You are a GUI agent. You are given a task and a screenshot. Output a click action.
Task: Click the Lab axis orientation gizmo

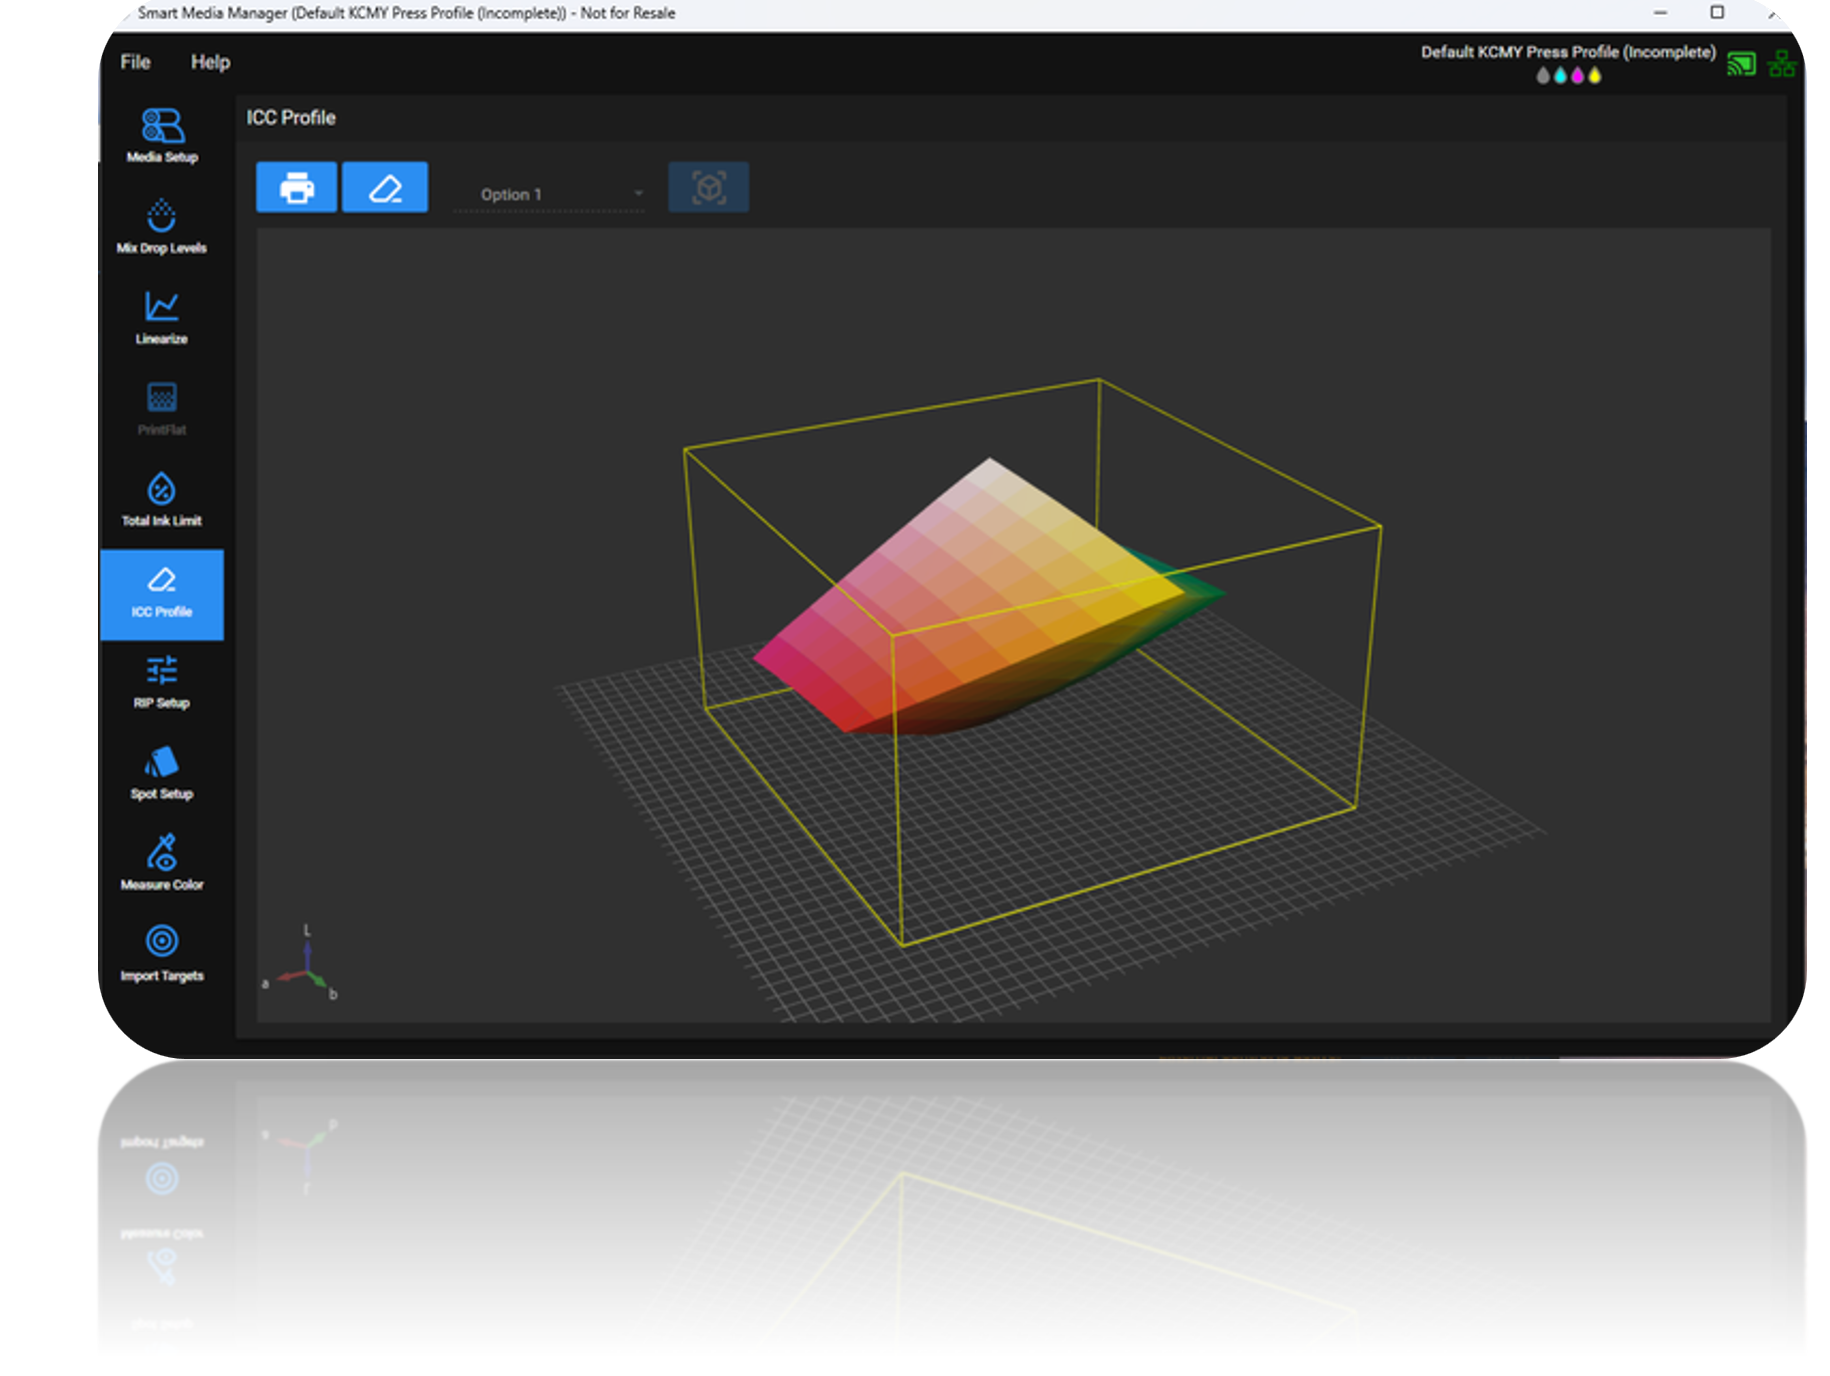303,962
